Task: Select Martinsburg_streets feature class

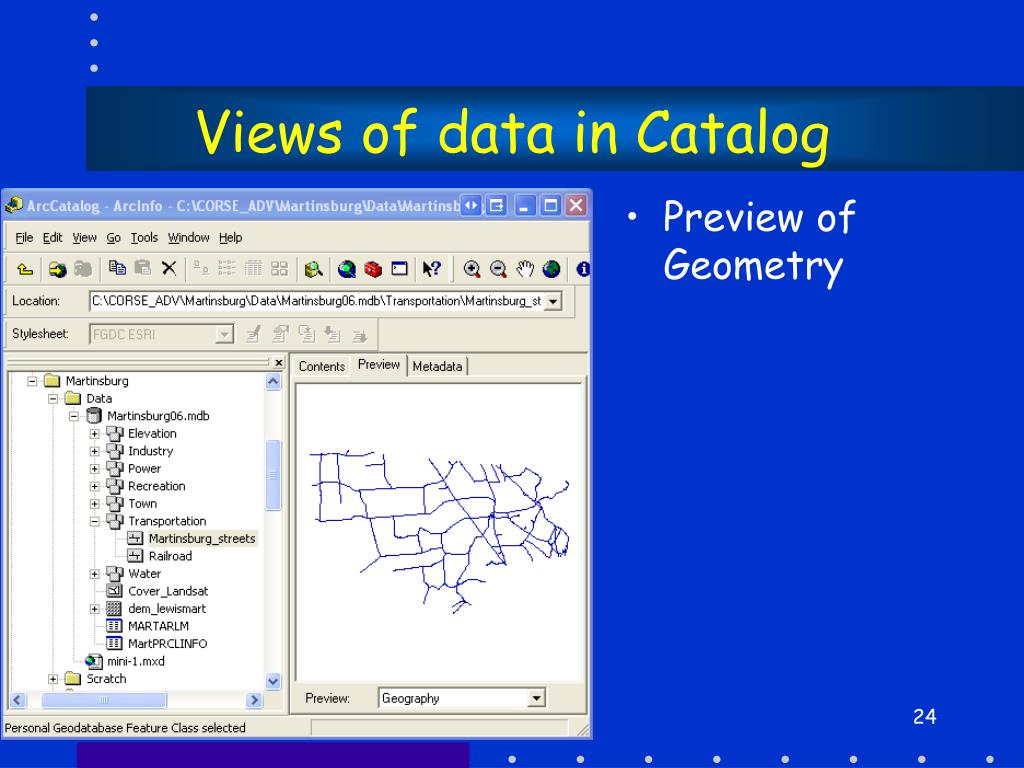Action: pos(202,539)
